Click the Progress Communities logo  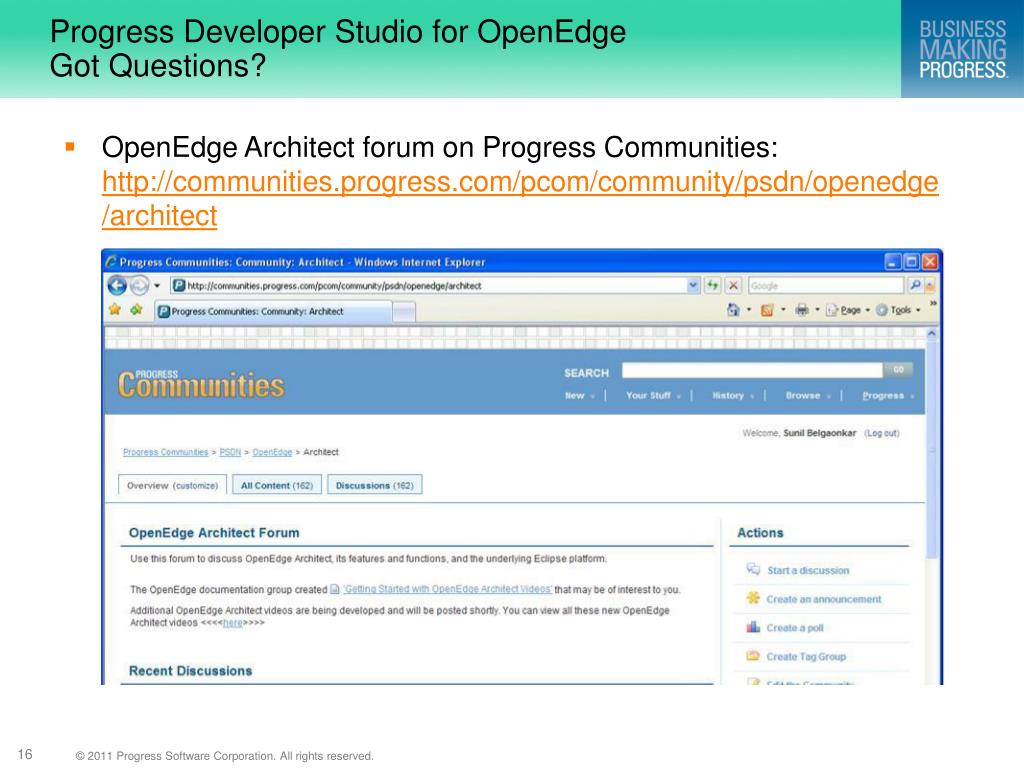click(200, 384)
